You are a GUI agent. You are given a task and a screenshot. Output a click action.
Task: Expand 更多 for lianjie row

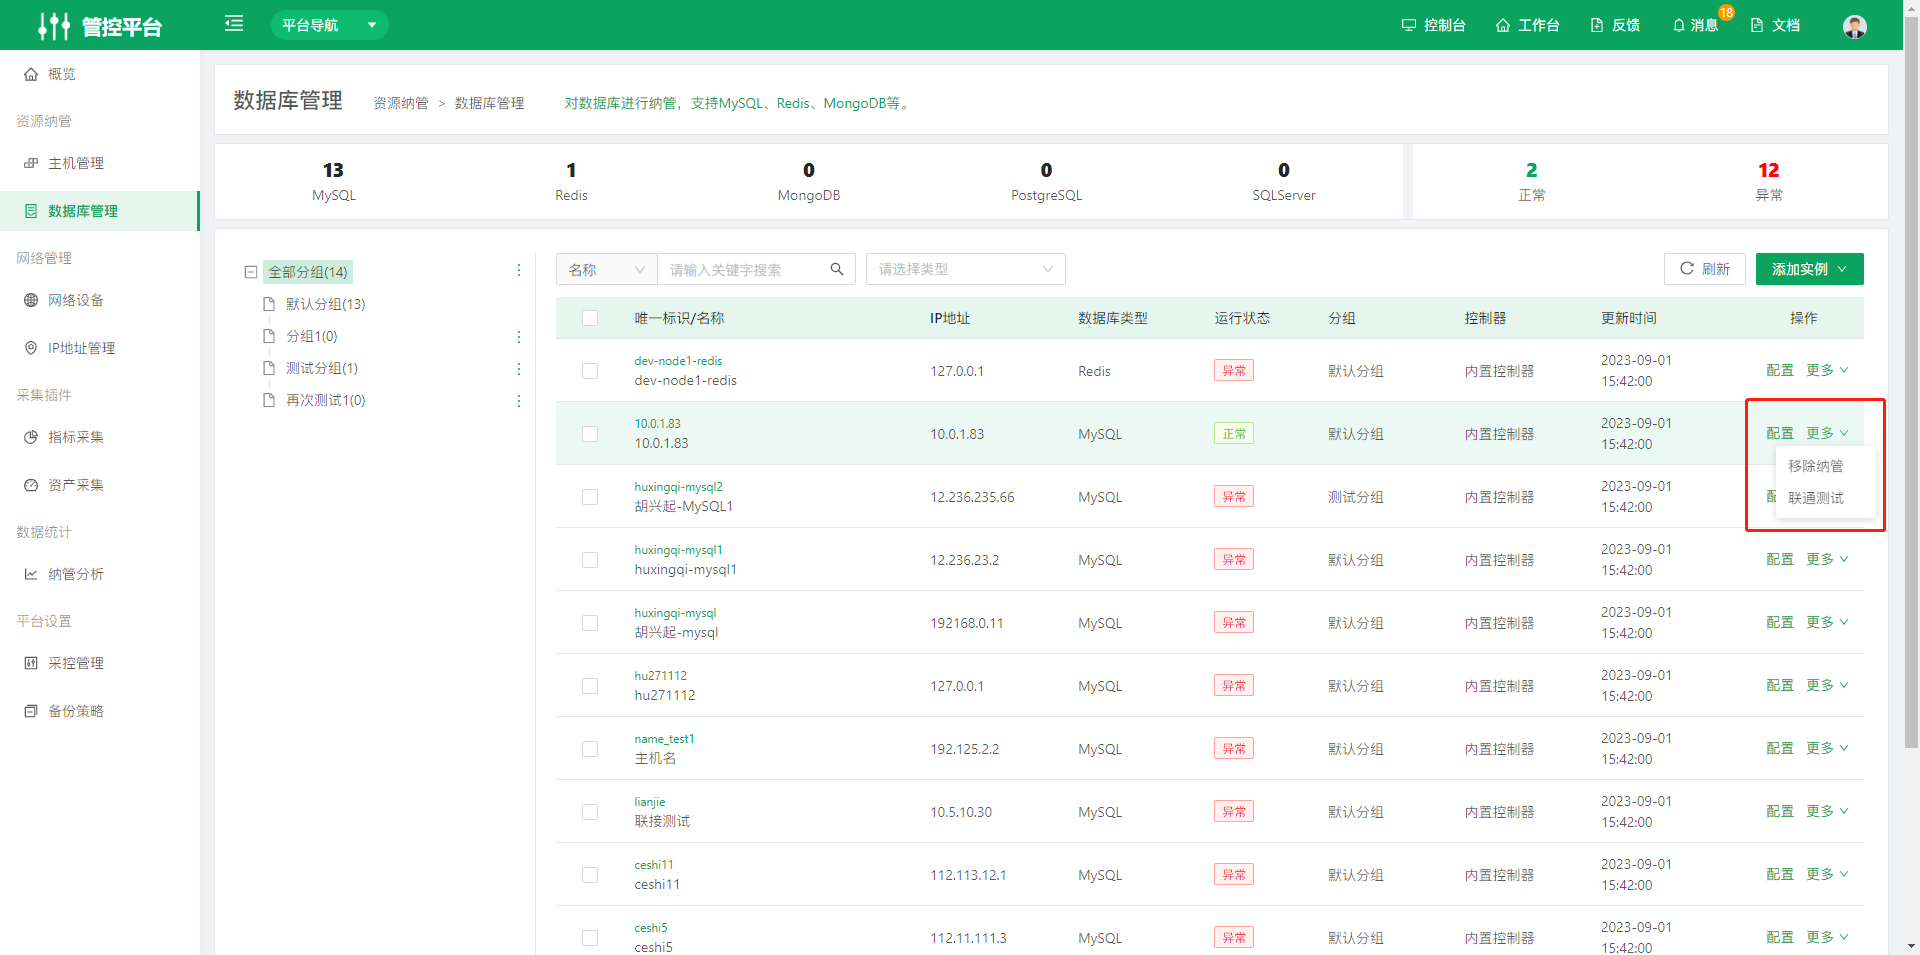point(1827,811)
